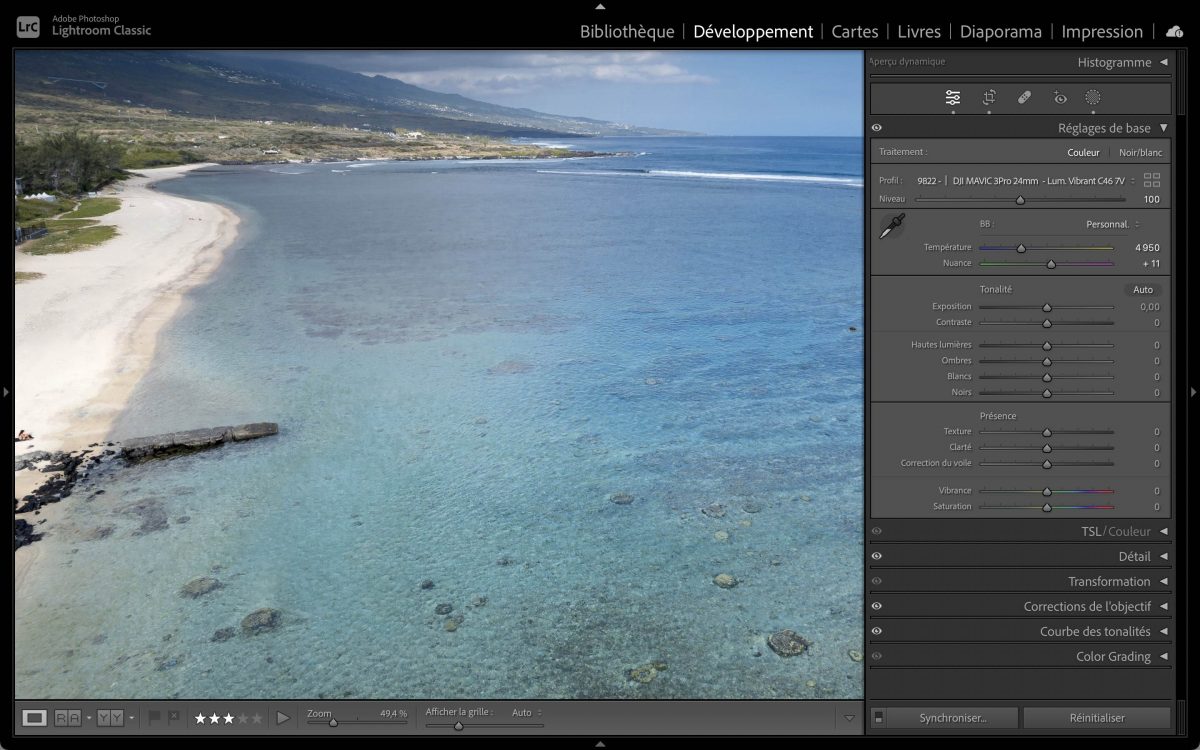Pick the white balance eyedropper tool
Screen dimensions: 1200x750
pos(891,226)
